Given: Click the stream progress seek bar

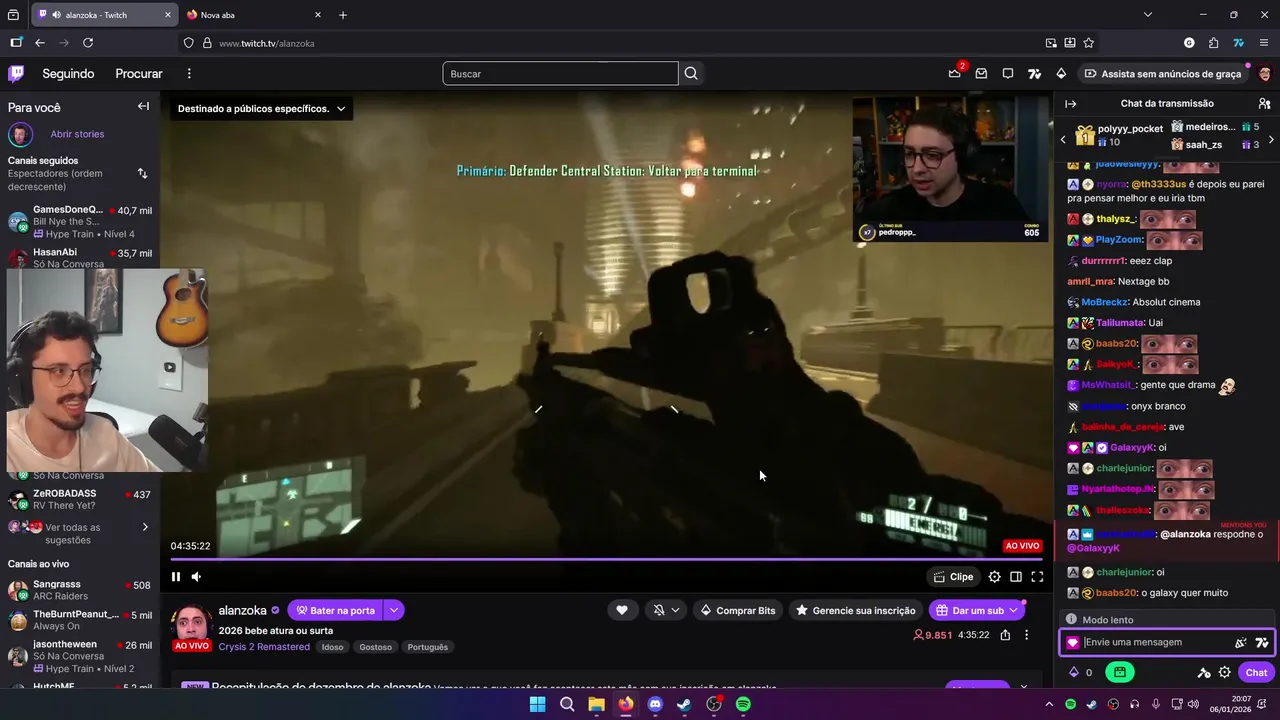Looking at the screenshot, I should tap(606, 559).
